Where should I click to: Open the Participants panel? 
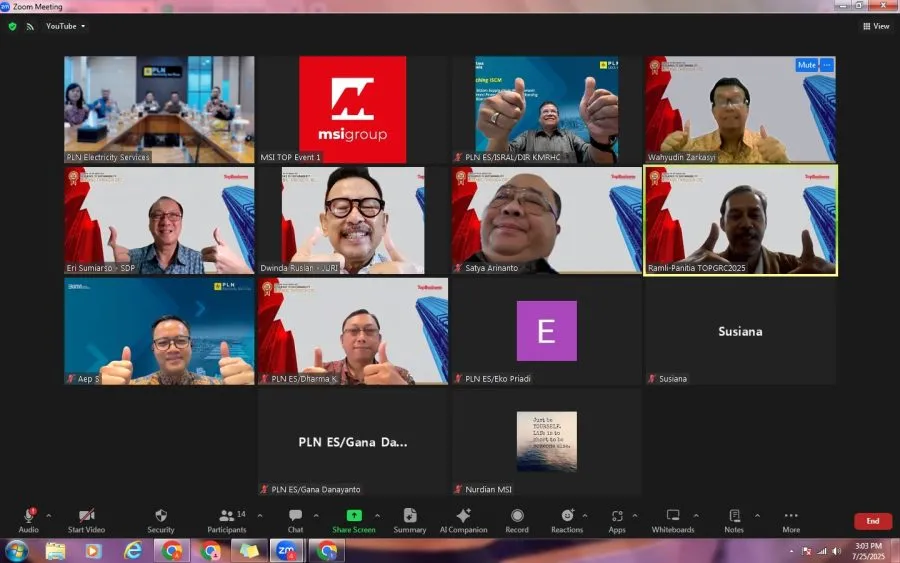pos(228,518)
